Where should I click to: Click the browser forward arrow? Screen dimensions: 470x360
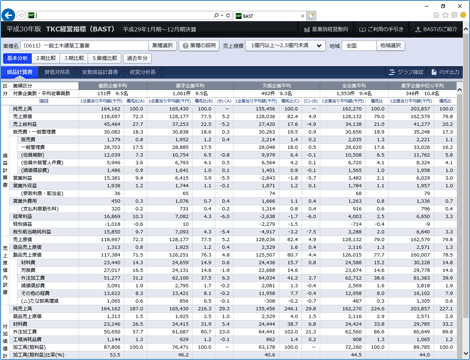click(x=21, y=15)
